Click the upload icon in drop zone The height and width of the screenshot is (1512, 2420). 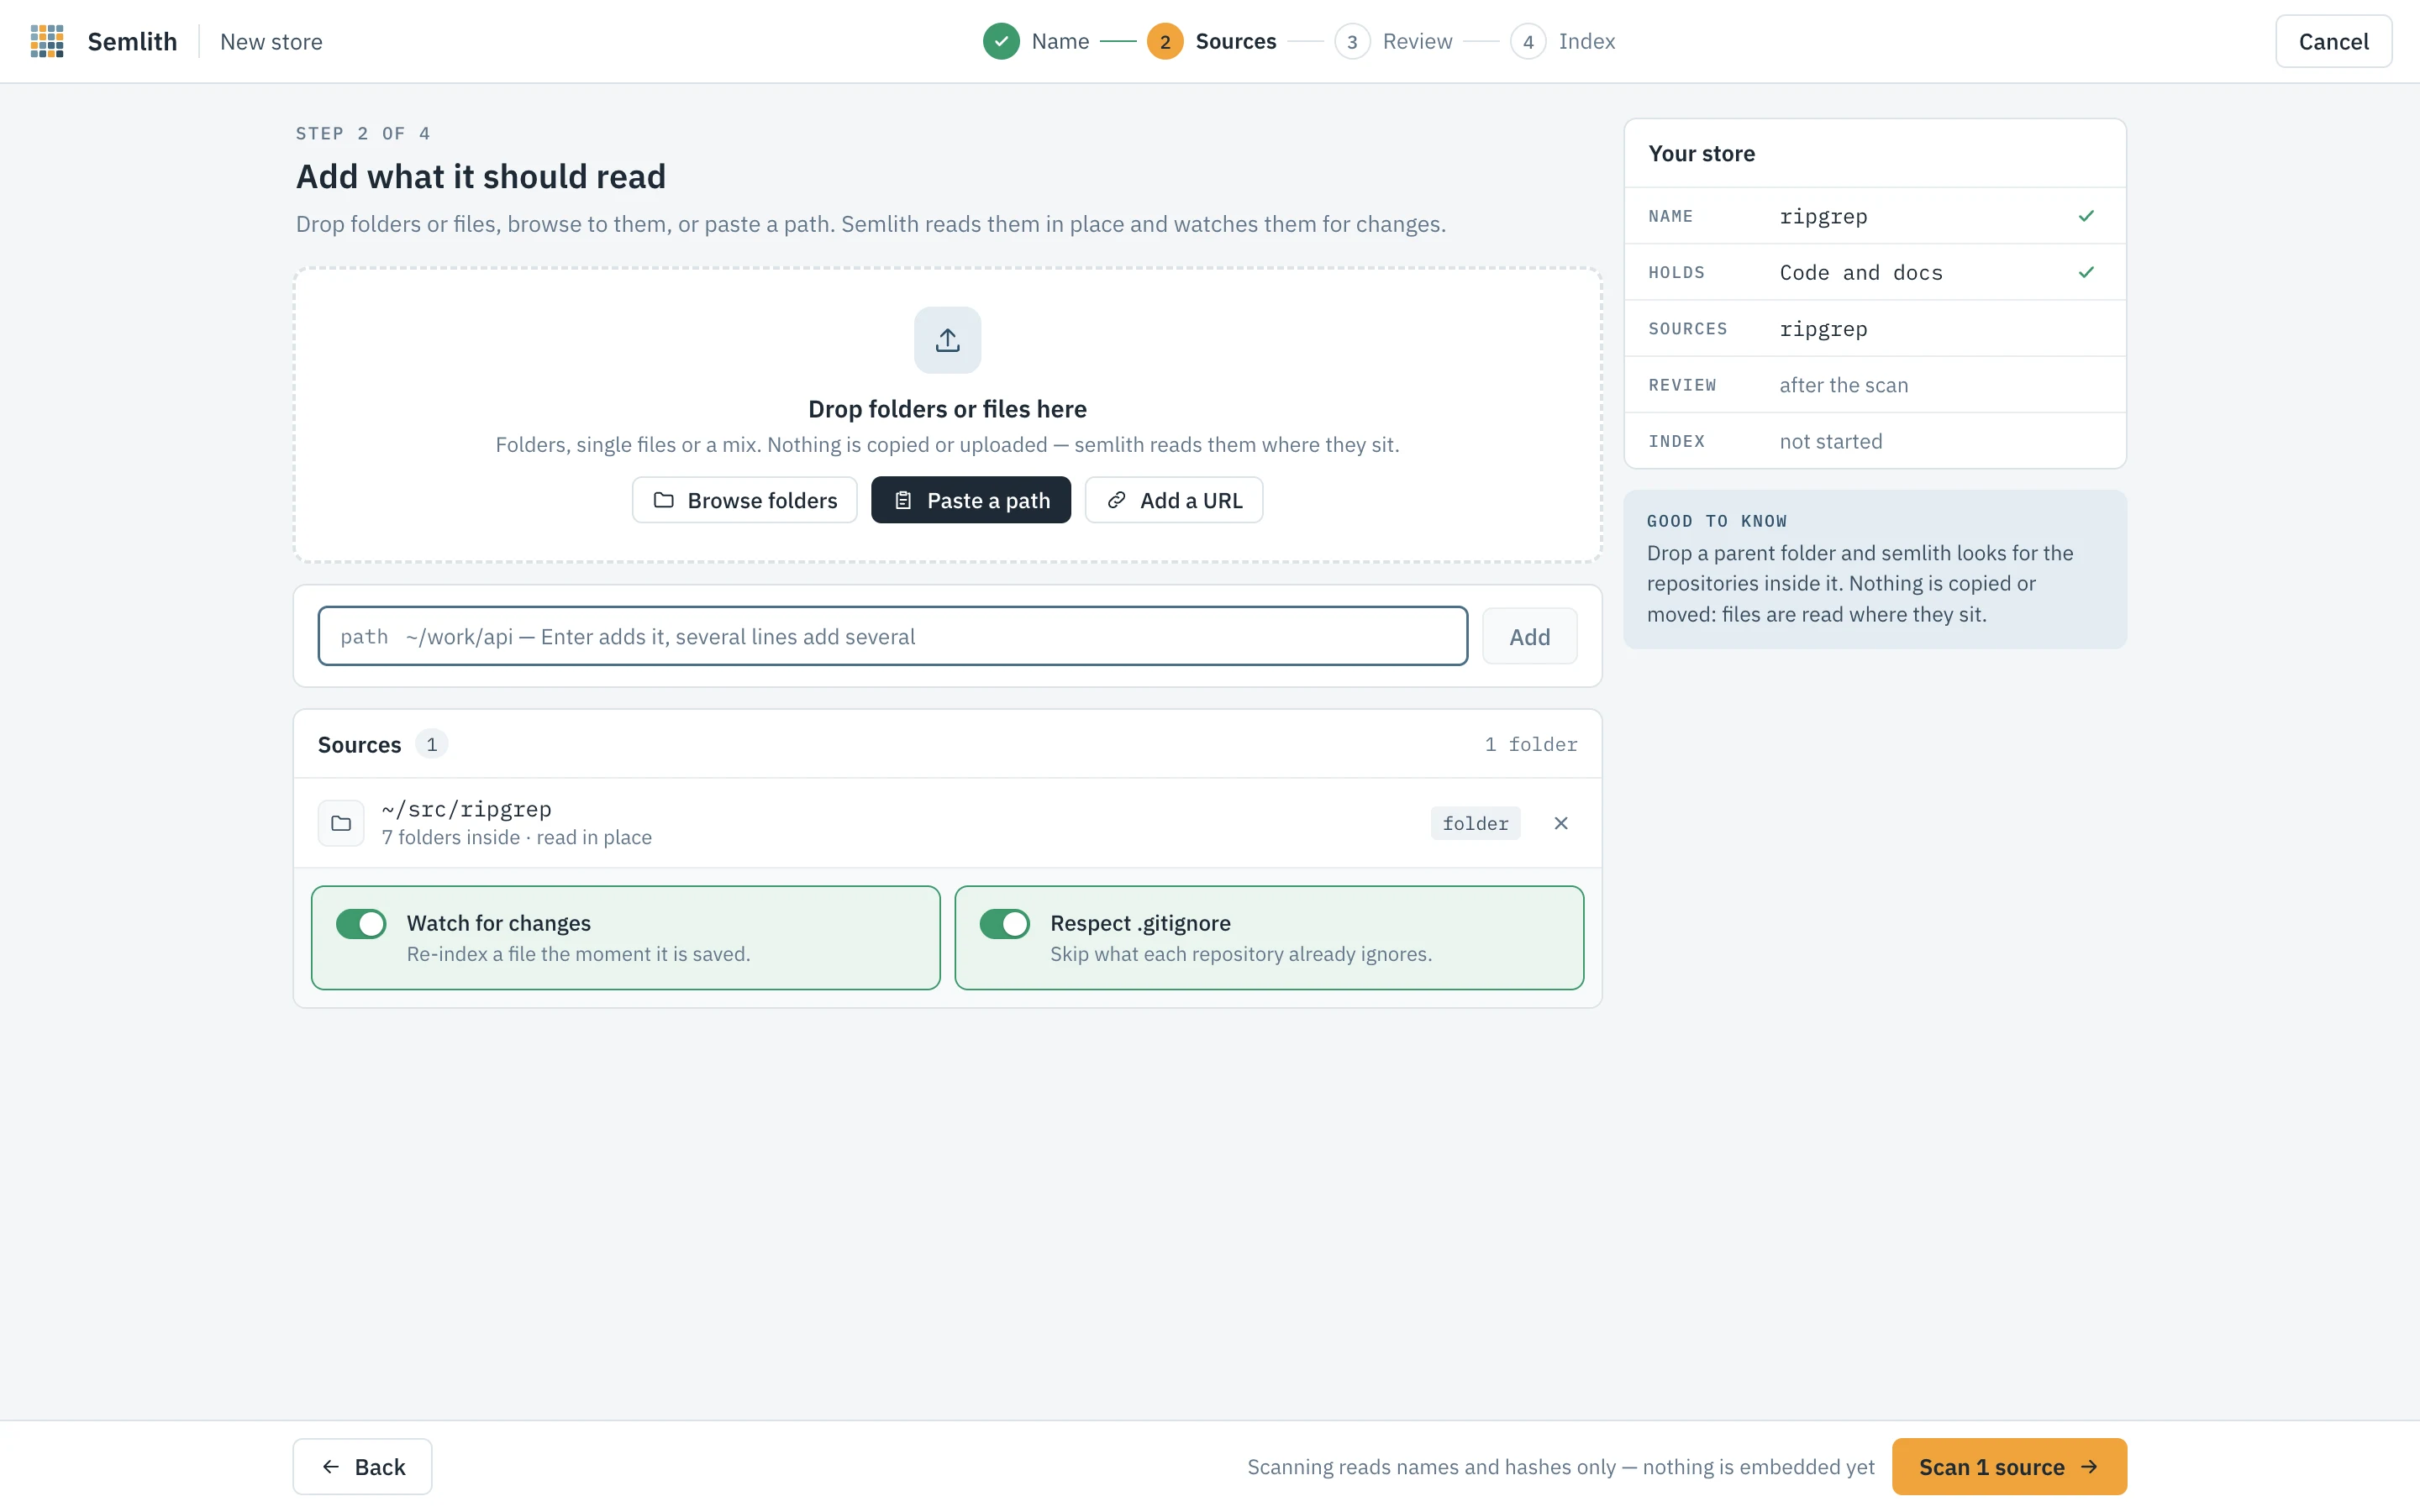(947, 340)
